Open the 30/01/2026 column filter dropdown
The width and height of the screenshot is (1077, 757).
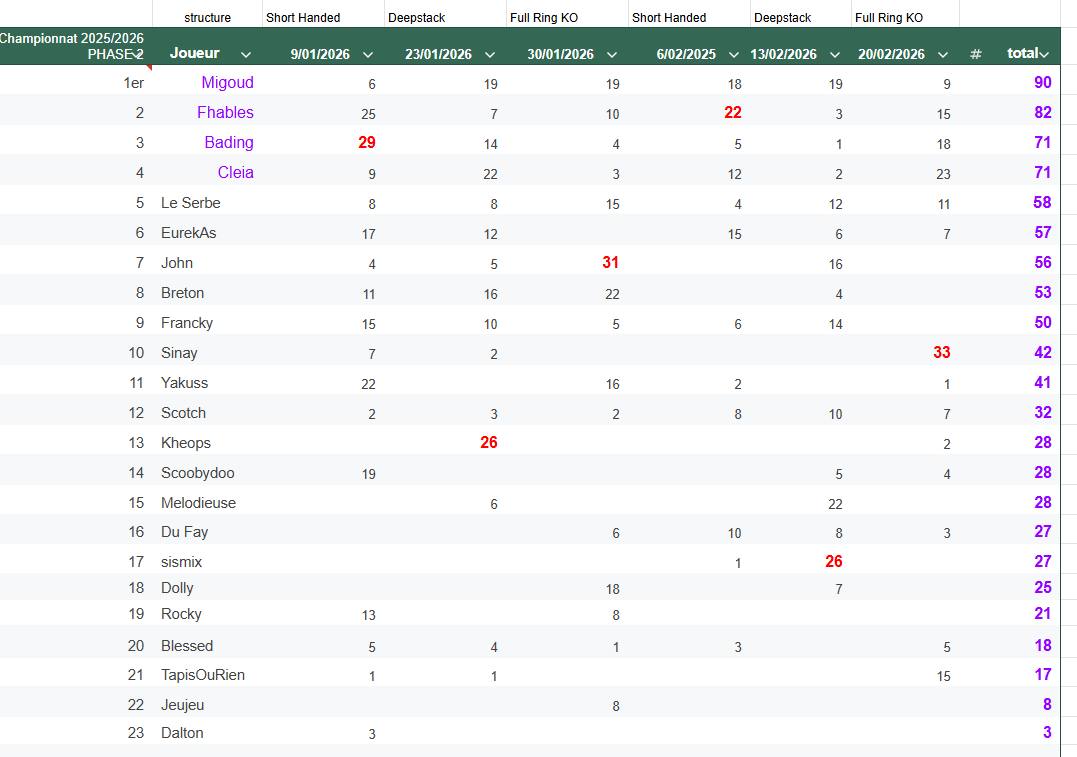(x=612, y=55)
